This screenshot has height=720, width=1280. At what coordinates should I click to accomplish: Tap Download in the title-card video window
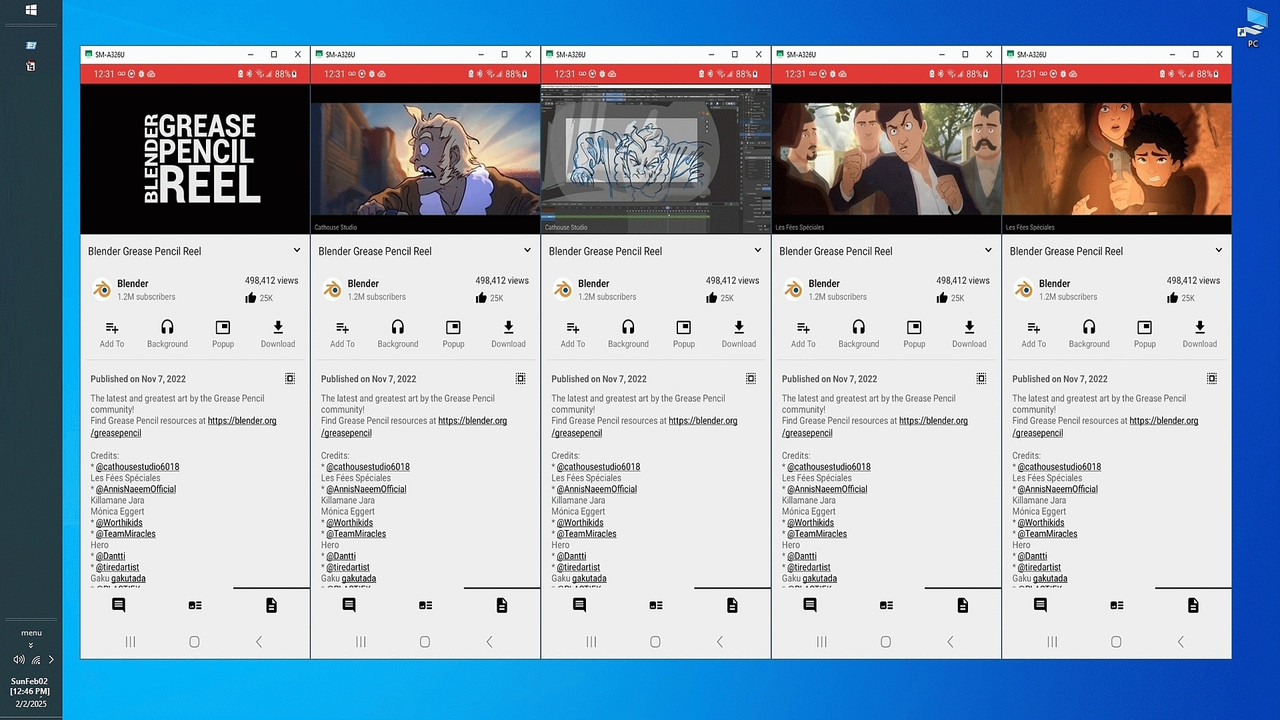coord(278,334)
